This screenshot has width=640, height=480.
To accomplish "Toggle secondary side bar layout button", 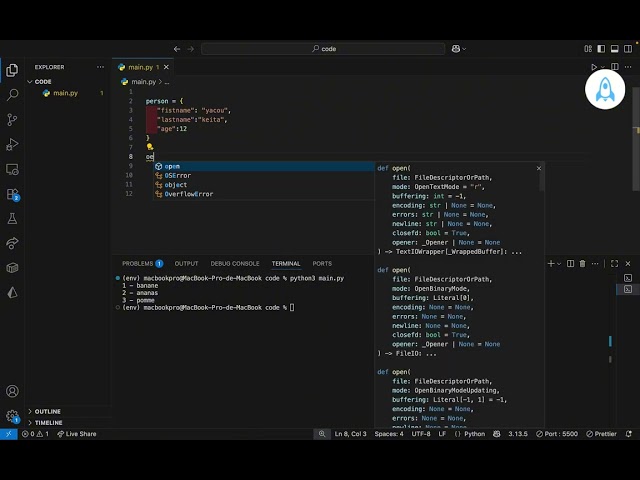I will click(628, 49).
